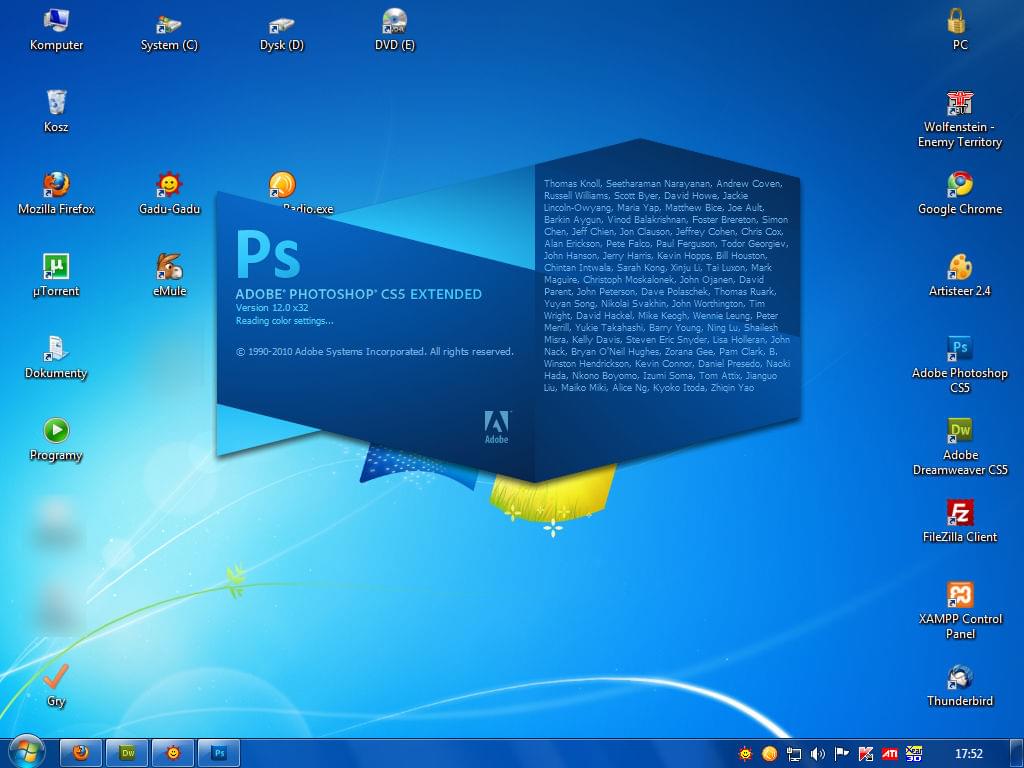Click the 'Version 12.0 x32' text
Viewport: 1024px width, 768px height.
272,308
